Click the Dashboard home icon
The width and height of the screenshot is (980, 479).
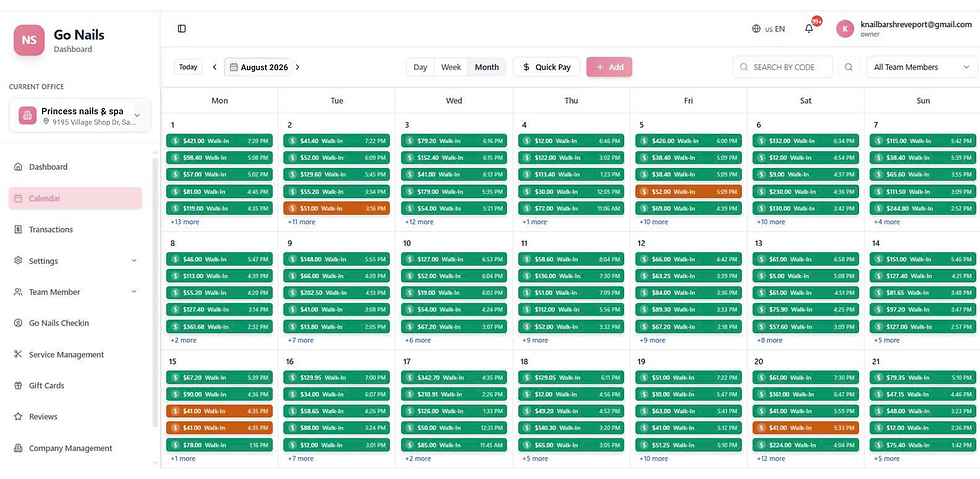click(x=18, y=167)
